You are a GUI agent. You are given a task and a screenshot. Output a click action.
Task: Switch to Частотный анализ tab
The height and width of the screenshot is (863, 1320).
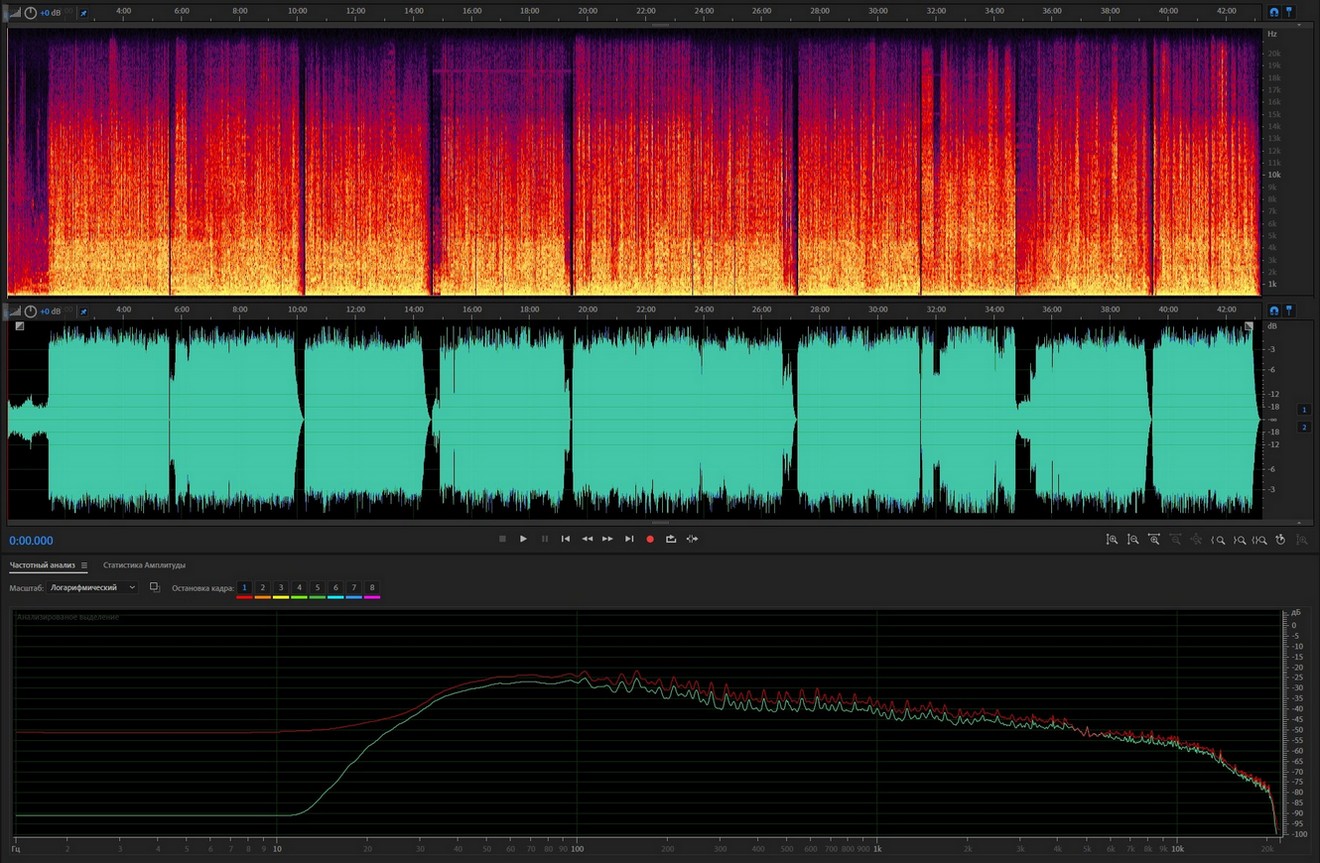pos(42,565)
